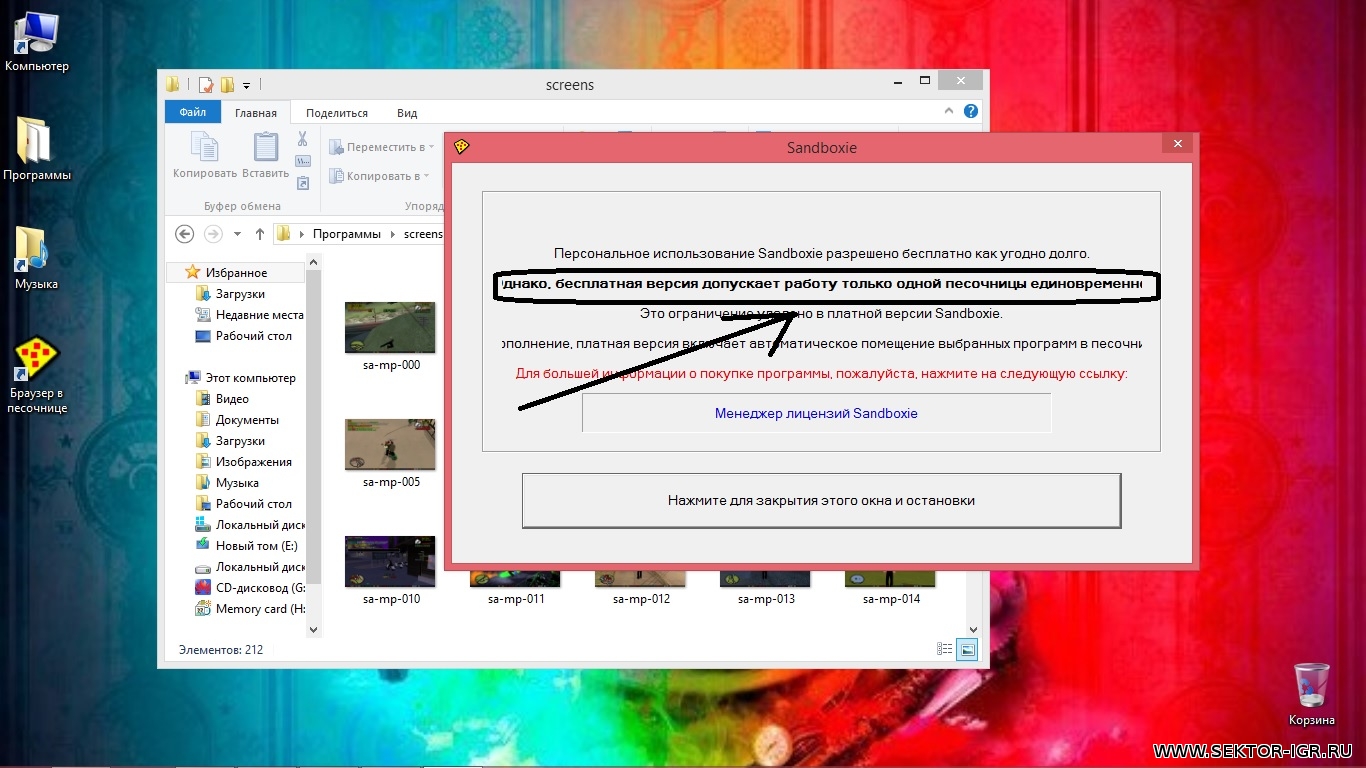Close the Sandboxie dialog with the X button
This screenshot has height=768, width=1366.
[x=1177, y=144]
